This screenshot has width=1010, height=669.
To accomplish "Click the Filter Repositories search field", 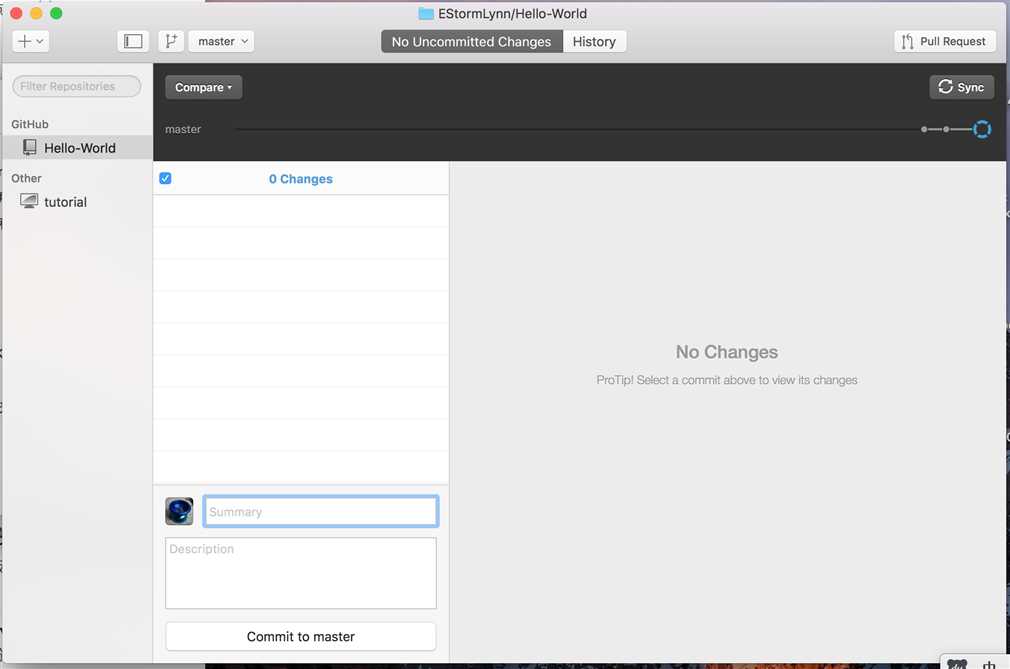I will click(77, 86).
